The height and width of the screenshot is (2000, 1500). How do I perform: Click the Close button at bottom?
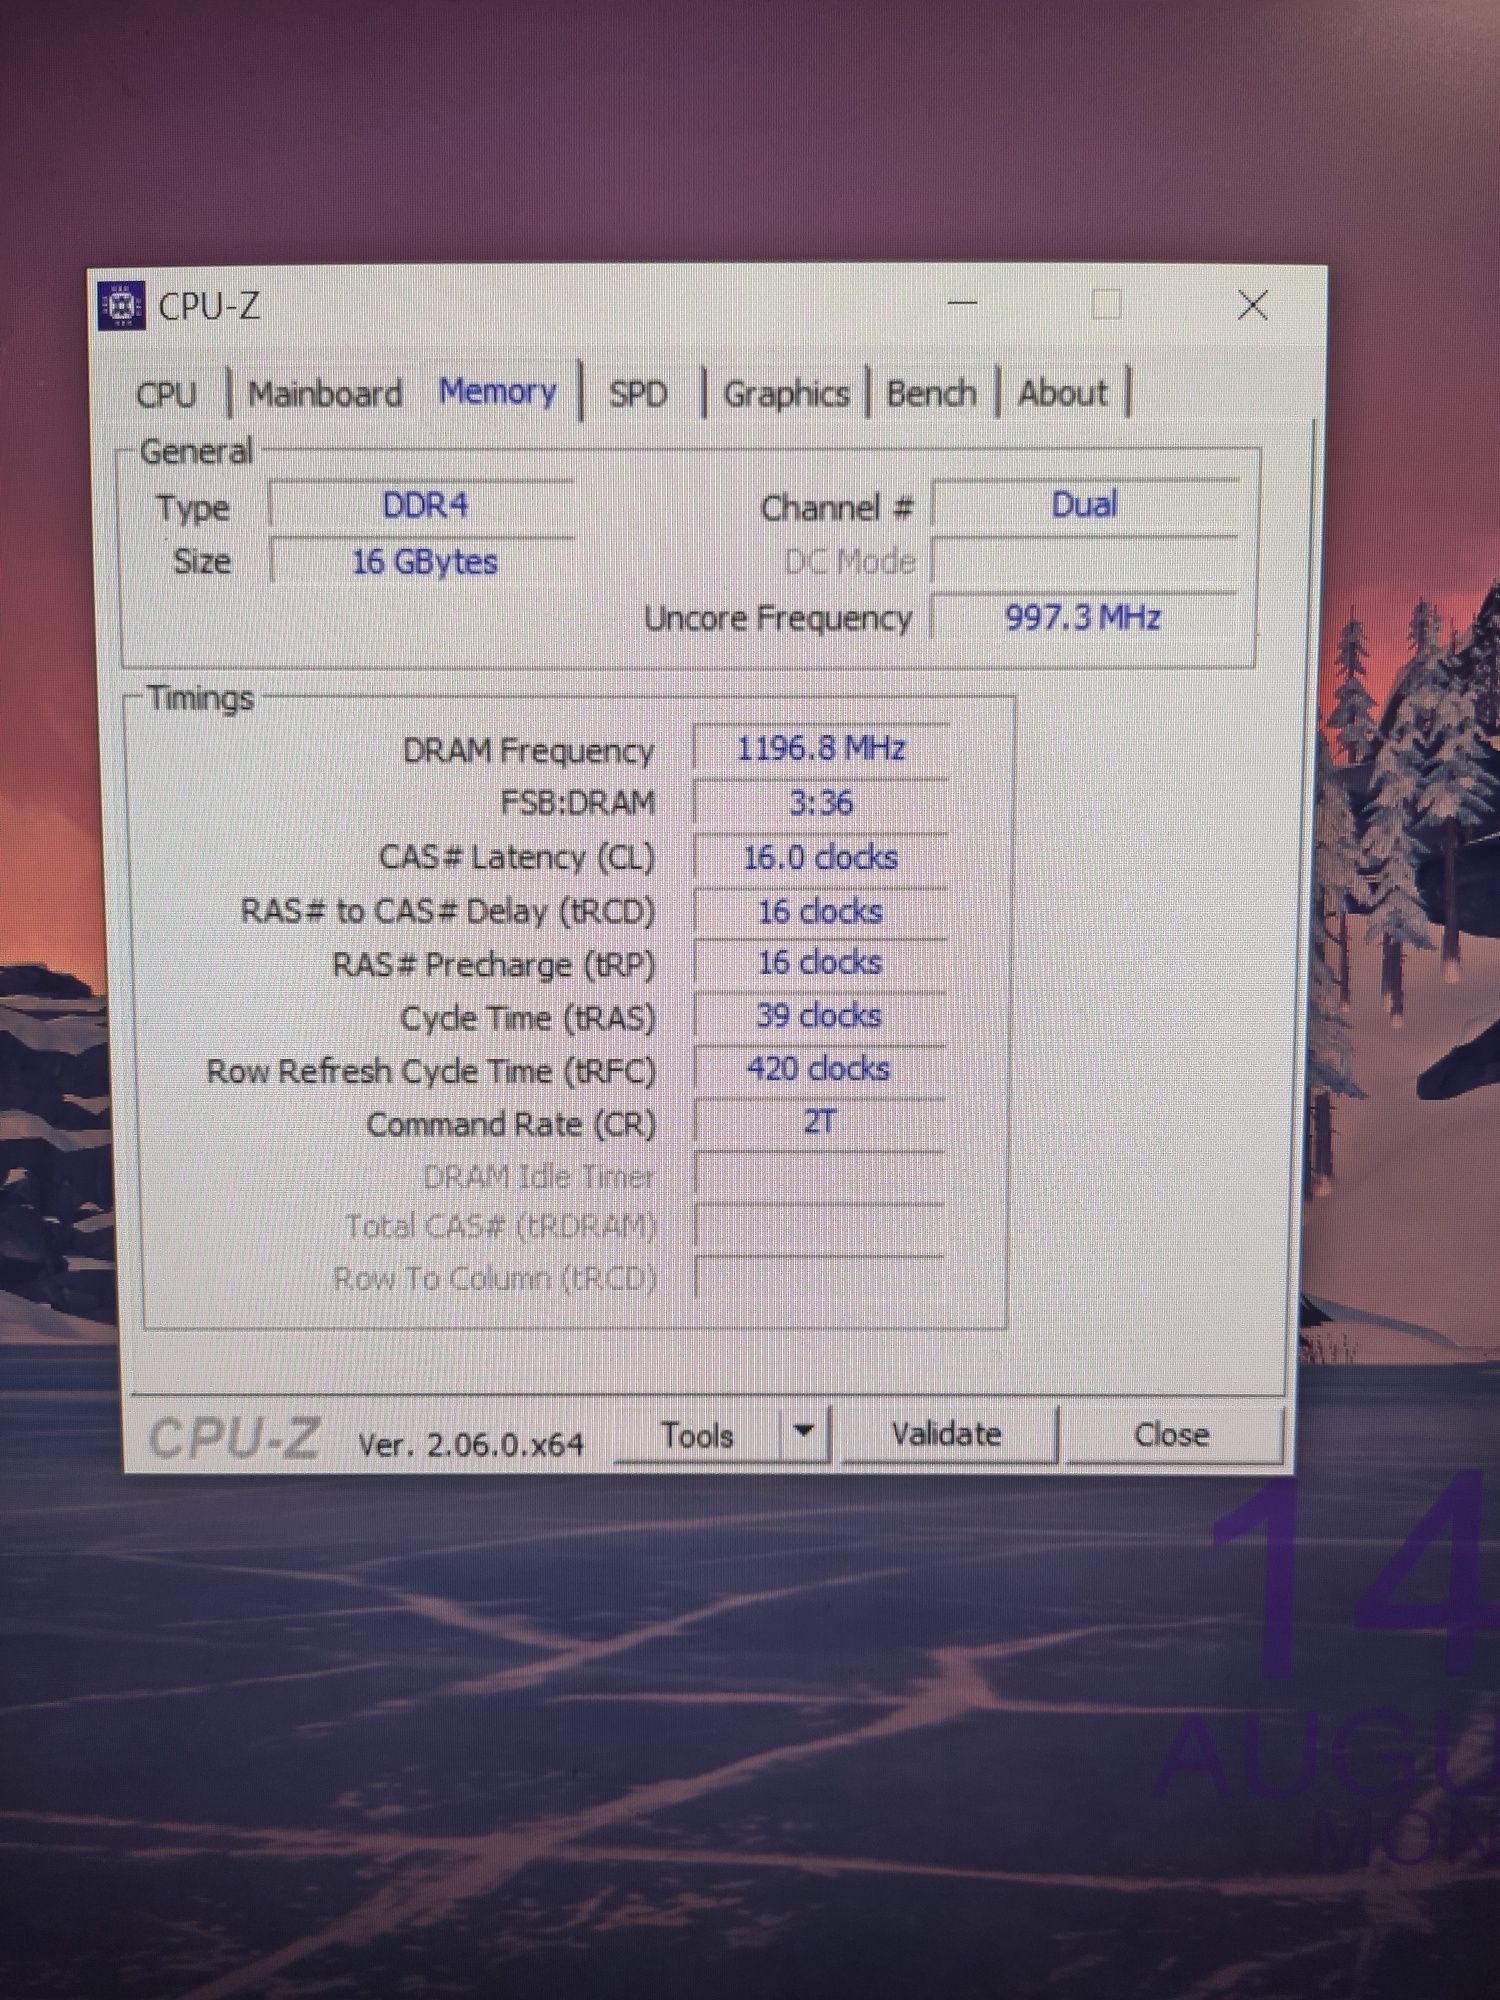(x=1172, y=1436)
